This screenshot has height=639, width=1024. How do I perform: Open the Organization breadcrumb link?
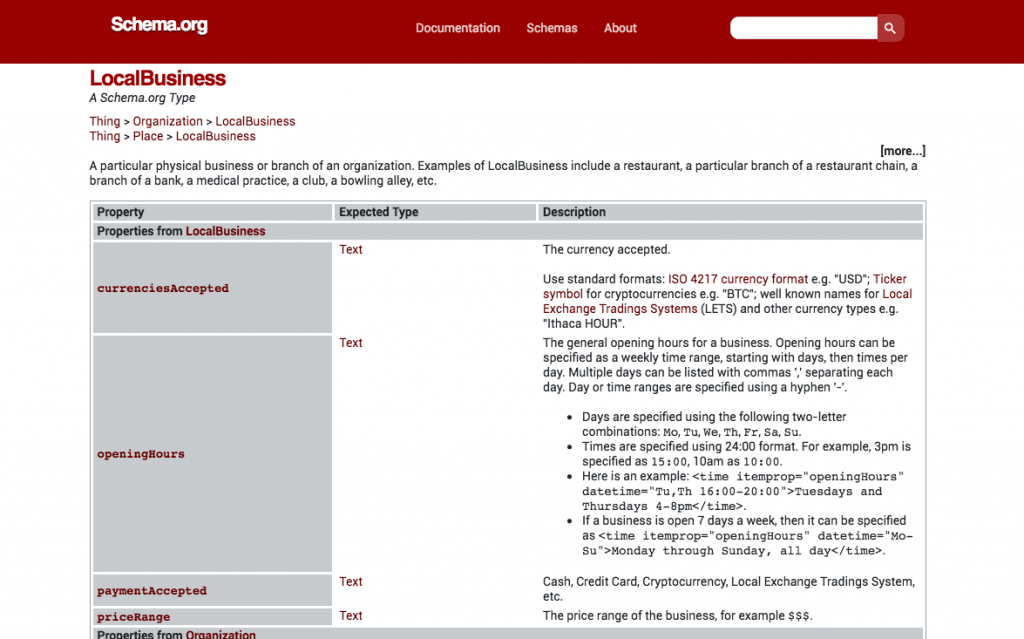pyautogui.click(x=168, y=122)
